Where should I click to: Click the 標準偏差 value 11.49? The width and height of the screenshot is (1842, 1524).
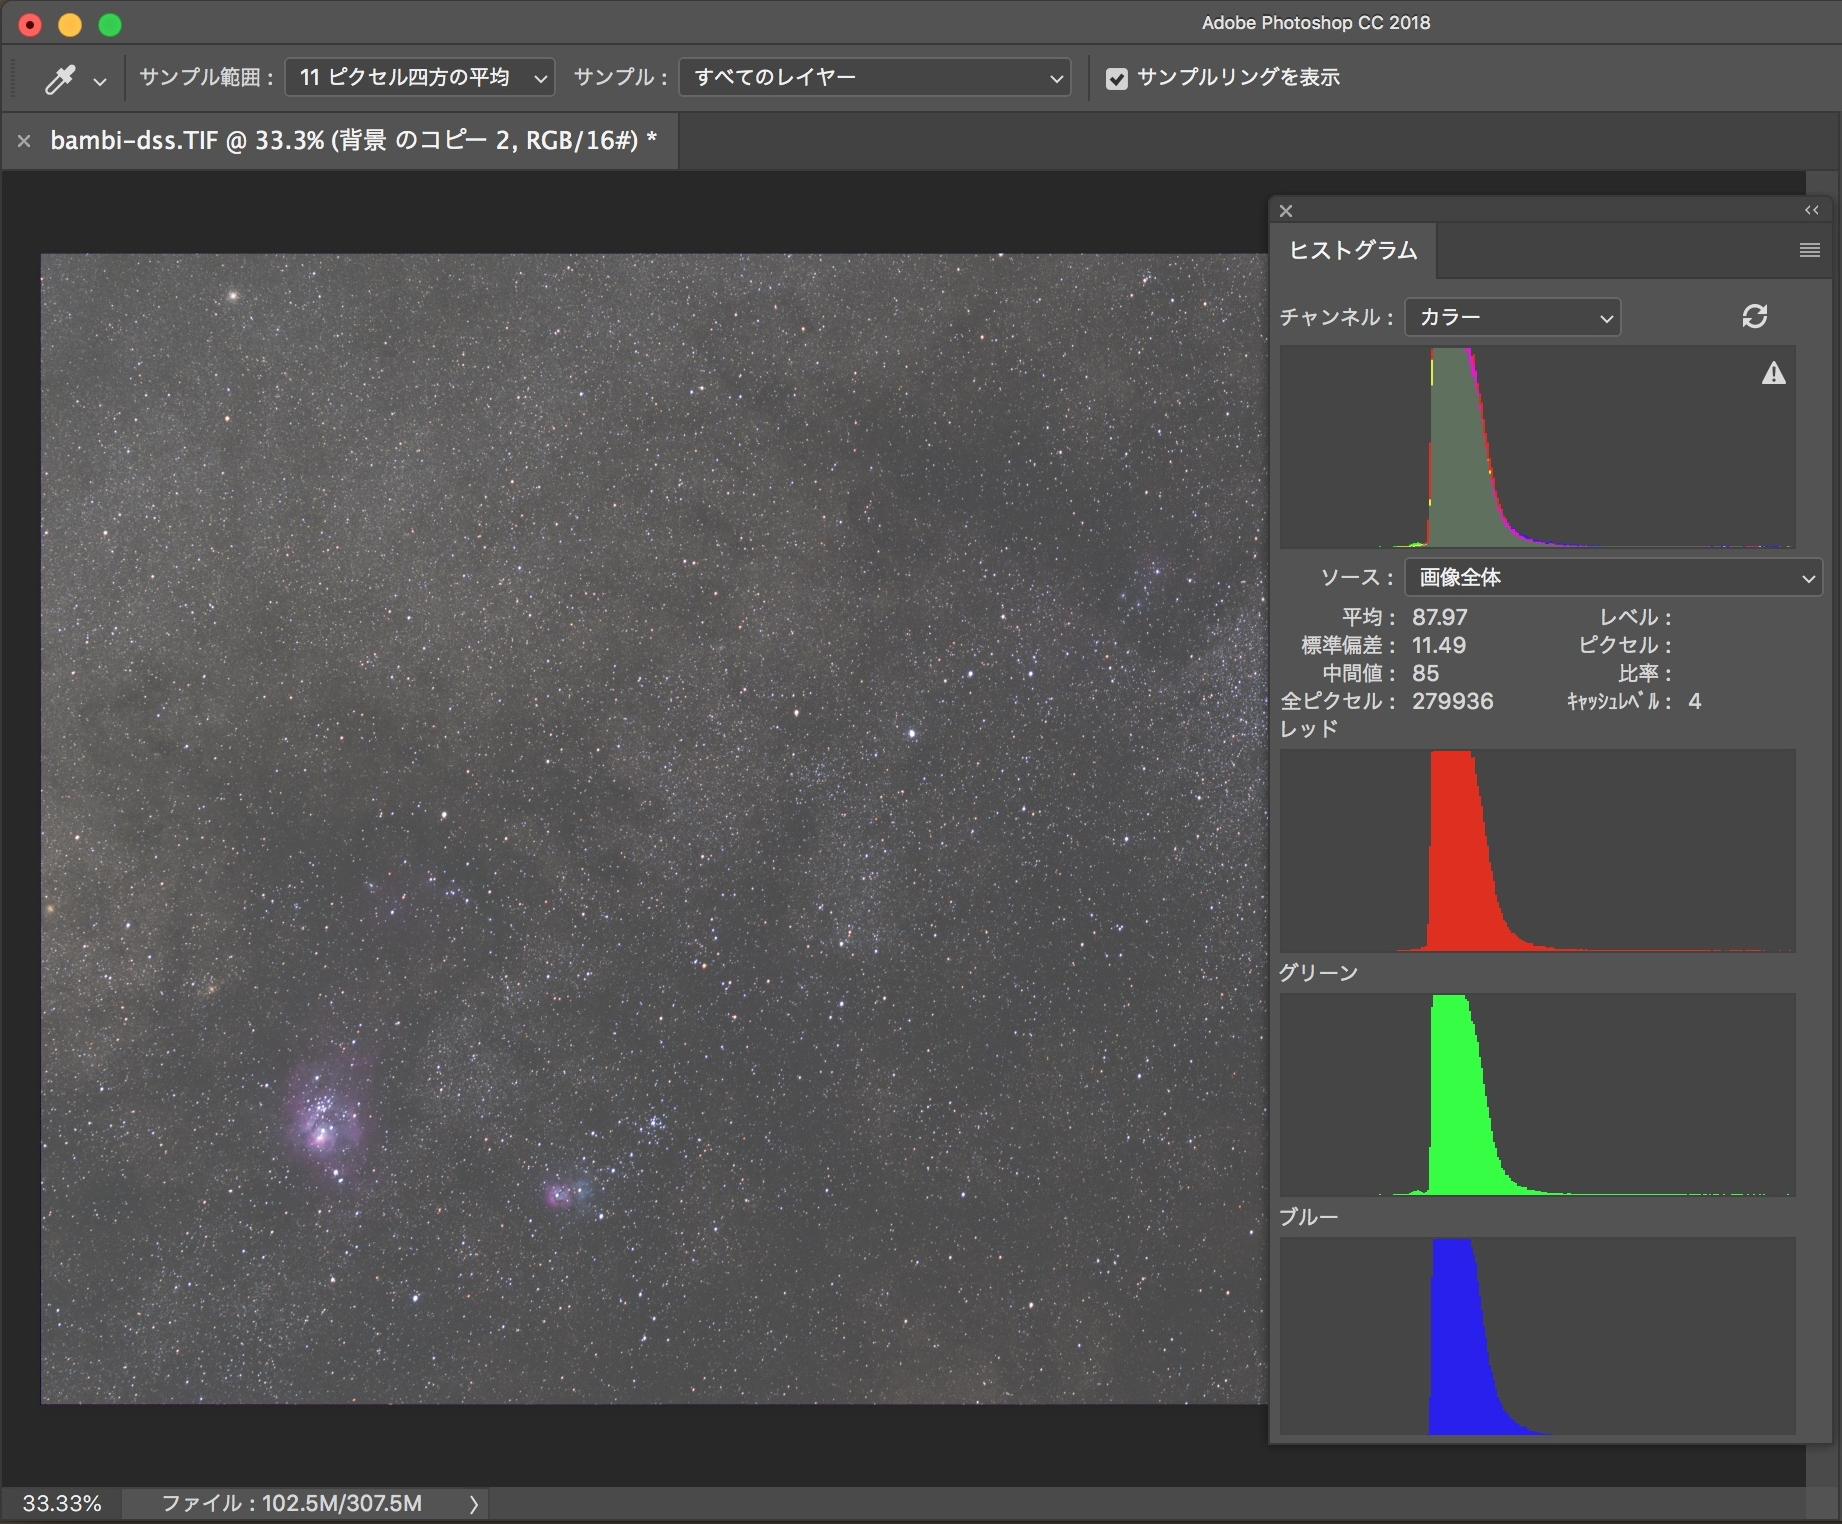(1439, 645)
